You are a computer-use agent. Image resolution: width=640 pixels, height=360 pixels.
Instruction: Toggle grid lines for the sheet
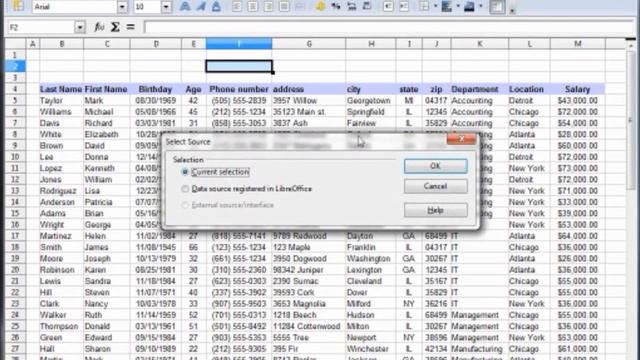click(497, 7)
